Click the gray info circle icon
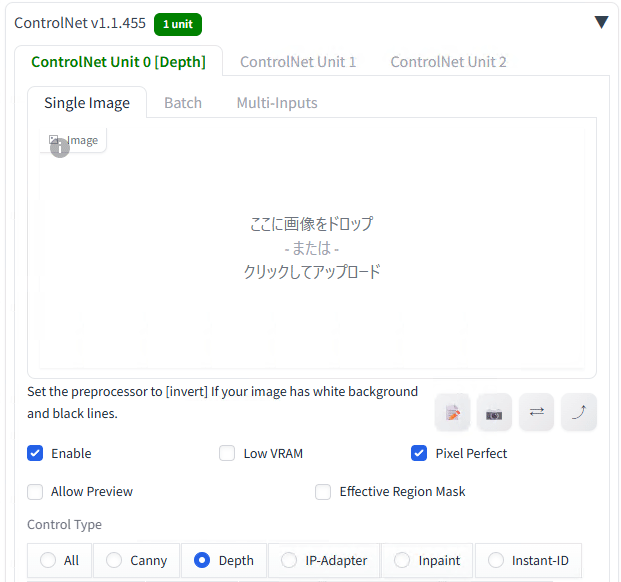Image resolution: width=621 pixels, height=582 pixels. (60, 148)
